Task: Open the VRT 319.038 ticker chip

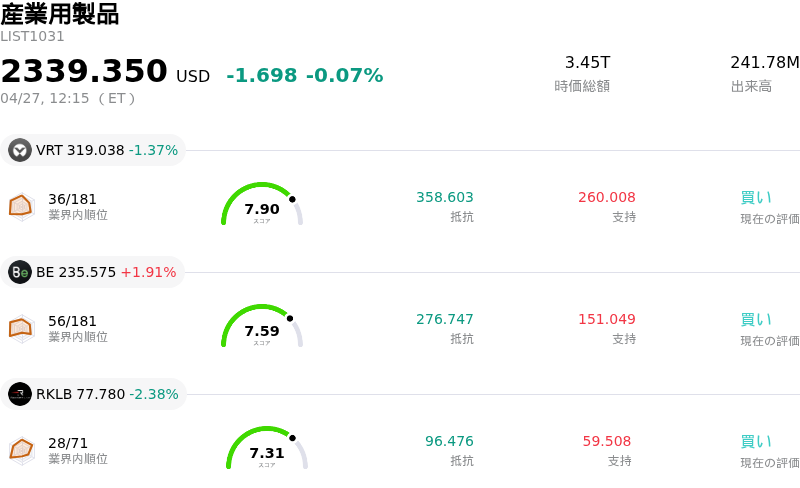Action: (x=95, y=151)
